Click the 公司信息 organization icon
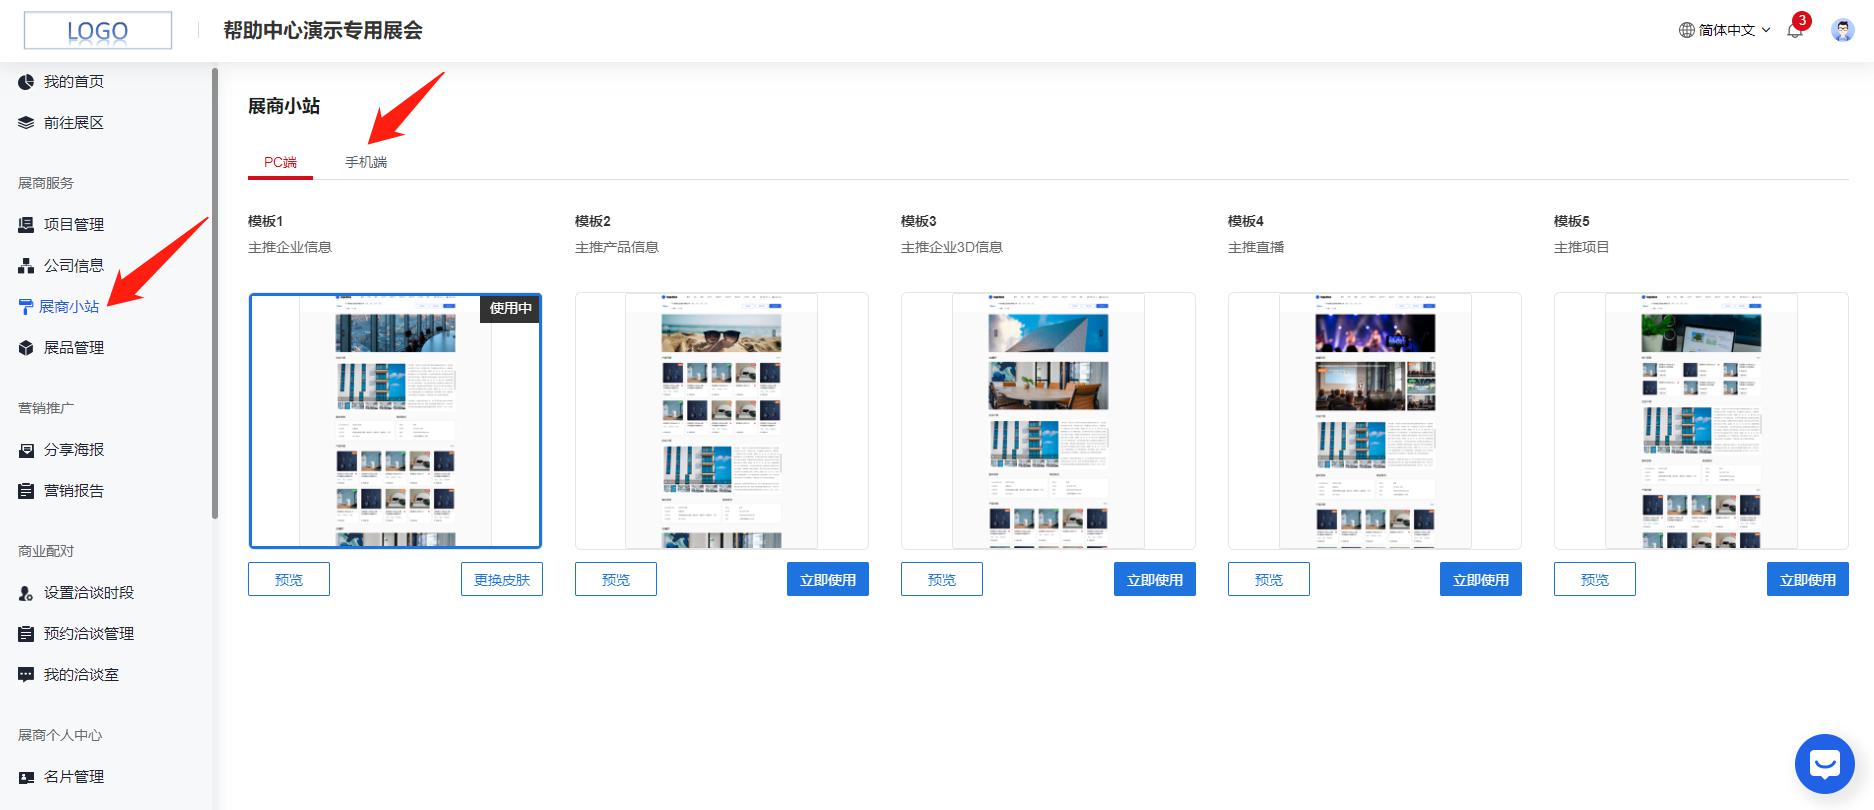 (x=26, y=266)
